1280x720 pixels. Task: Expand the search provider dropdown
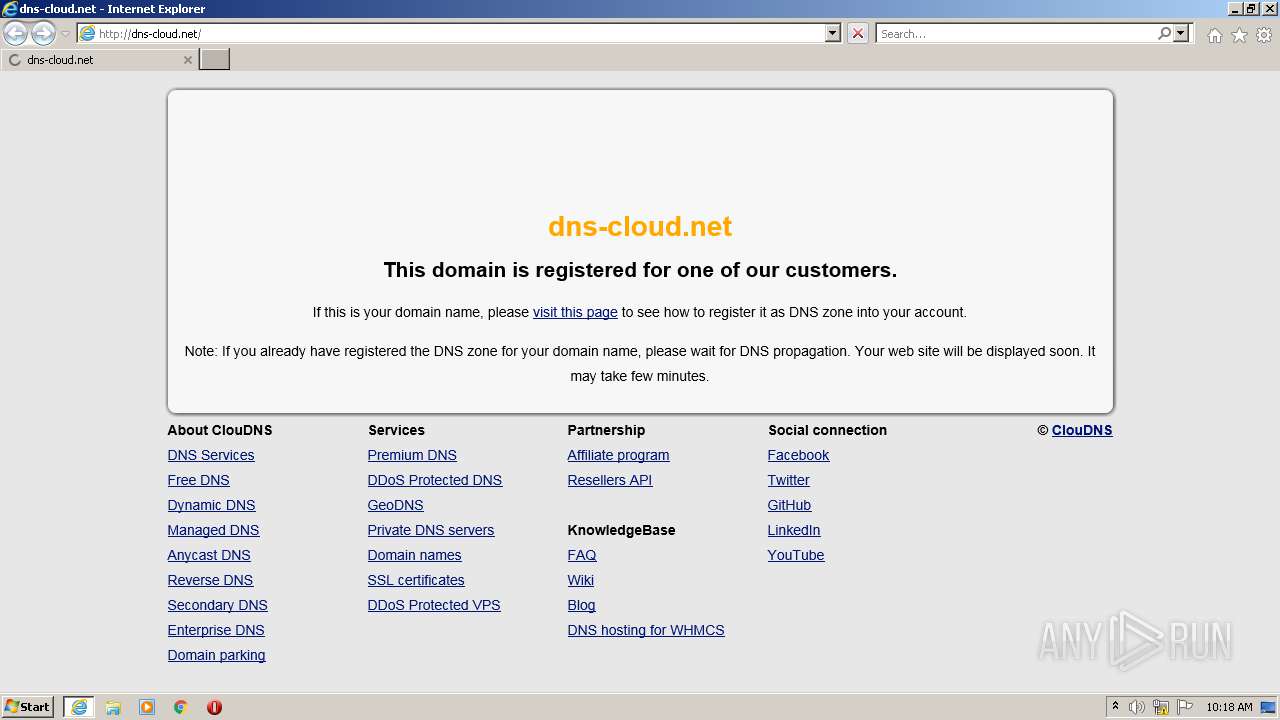click(x=1181, y=34)
